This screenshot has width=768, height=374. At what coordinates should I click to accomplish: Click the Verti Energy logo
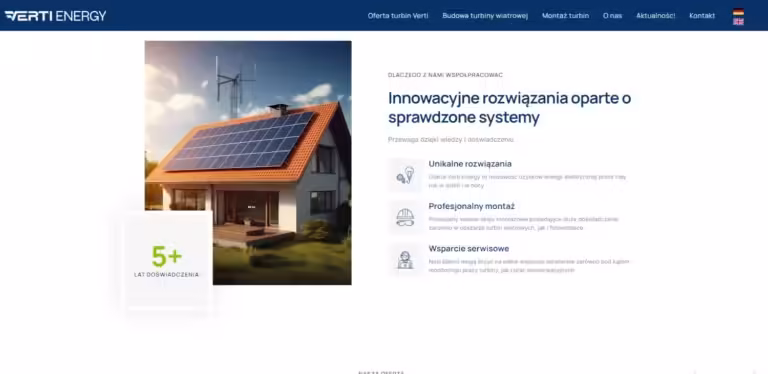click(x=55, y=16)
